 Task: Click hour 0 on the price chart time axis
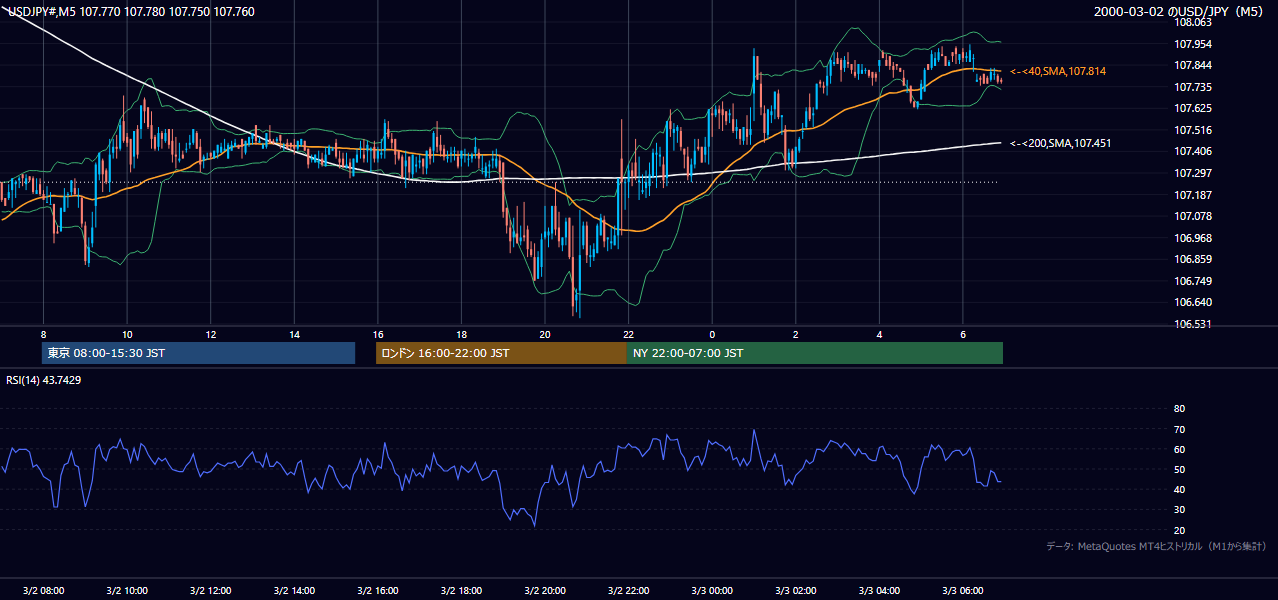click(712, 334)
